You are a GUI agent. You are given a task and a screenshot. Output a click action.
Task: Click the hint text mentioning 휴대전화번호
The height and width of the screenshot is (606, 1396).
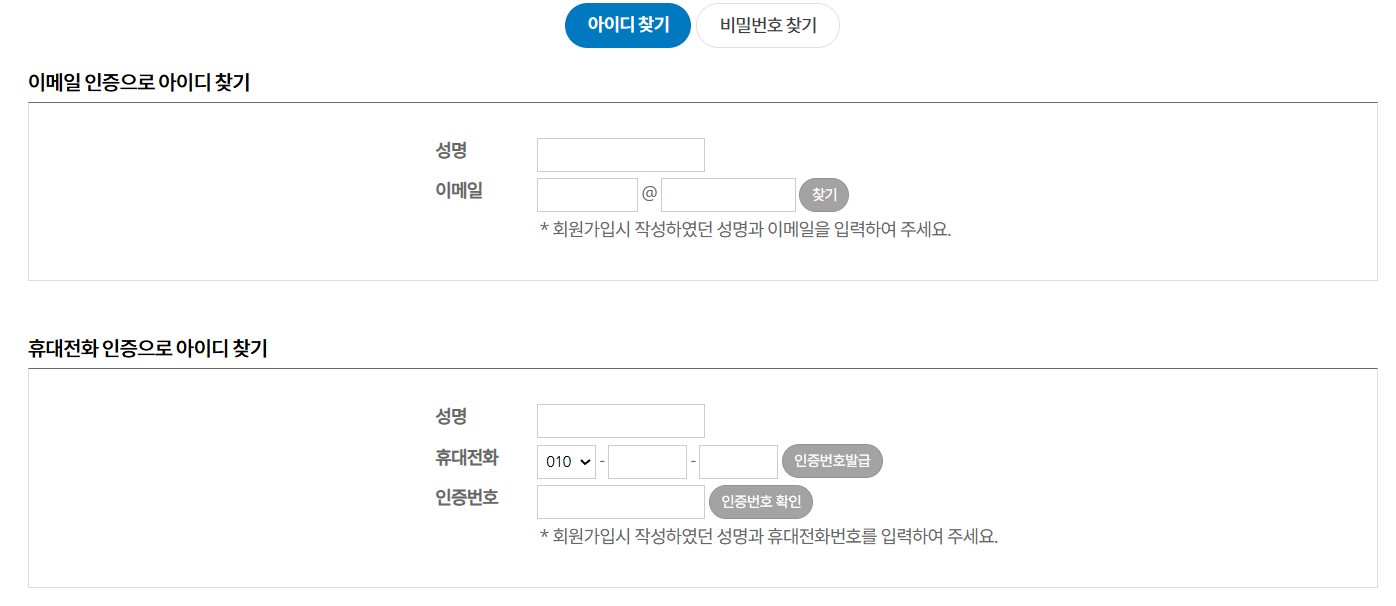tap(768, 536)
